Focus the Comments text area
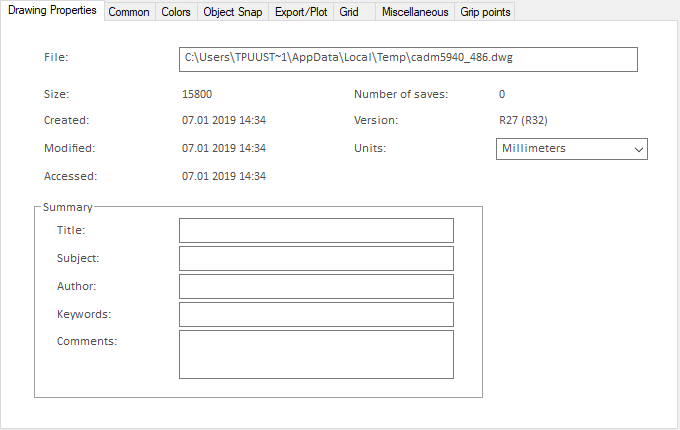 coord(316,355)
